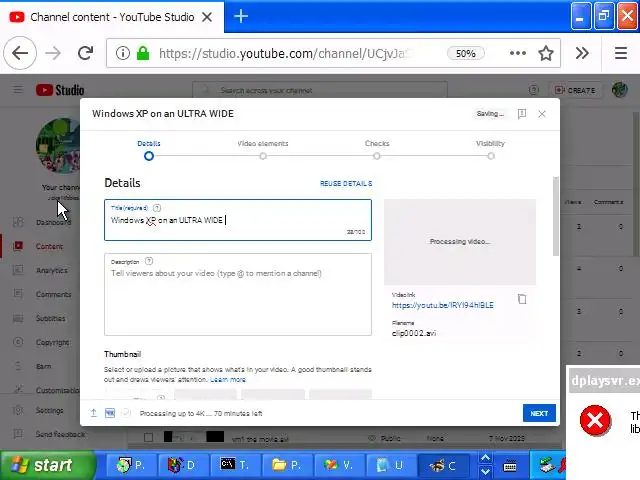Open page actions three-dots menu
640x480 pixels.
click(518, 53)
